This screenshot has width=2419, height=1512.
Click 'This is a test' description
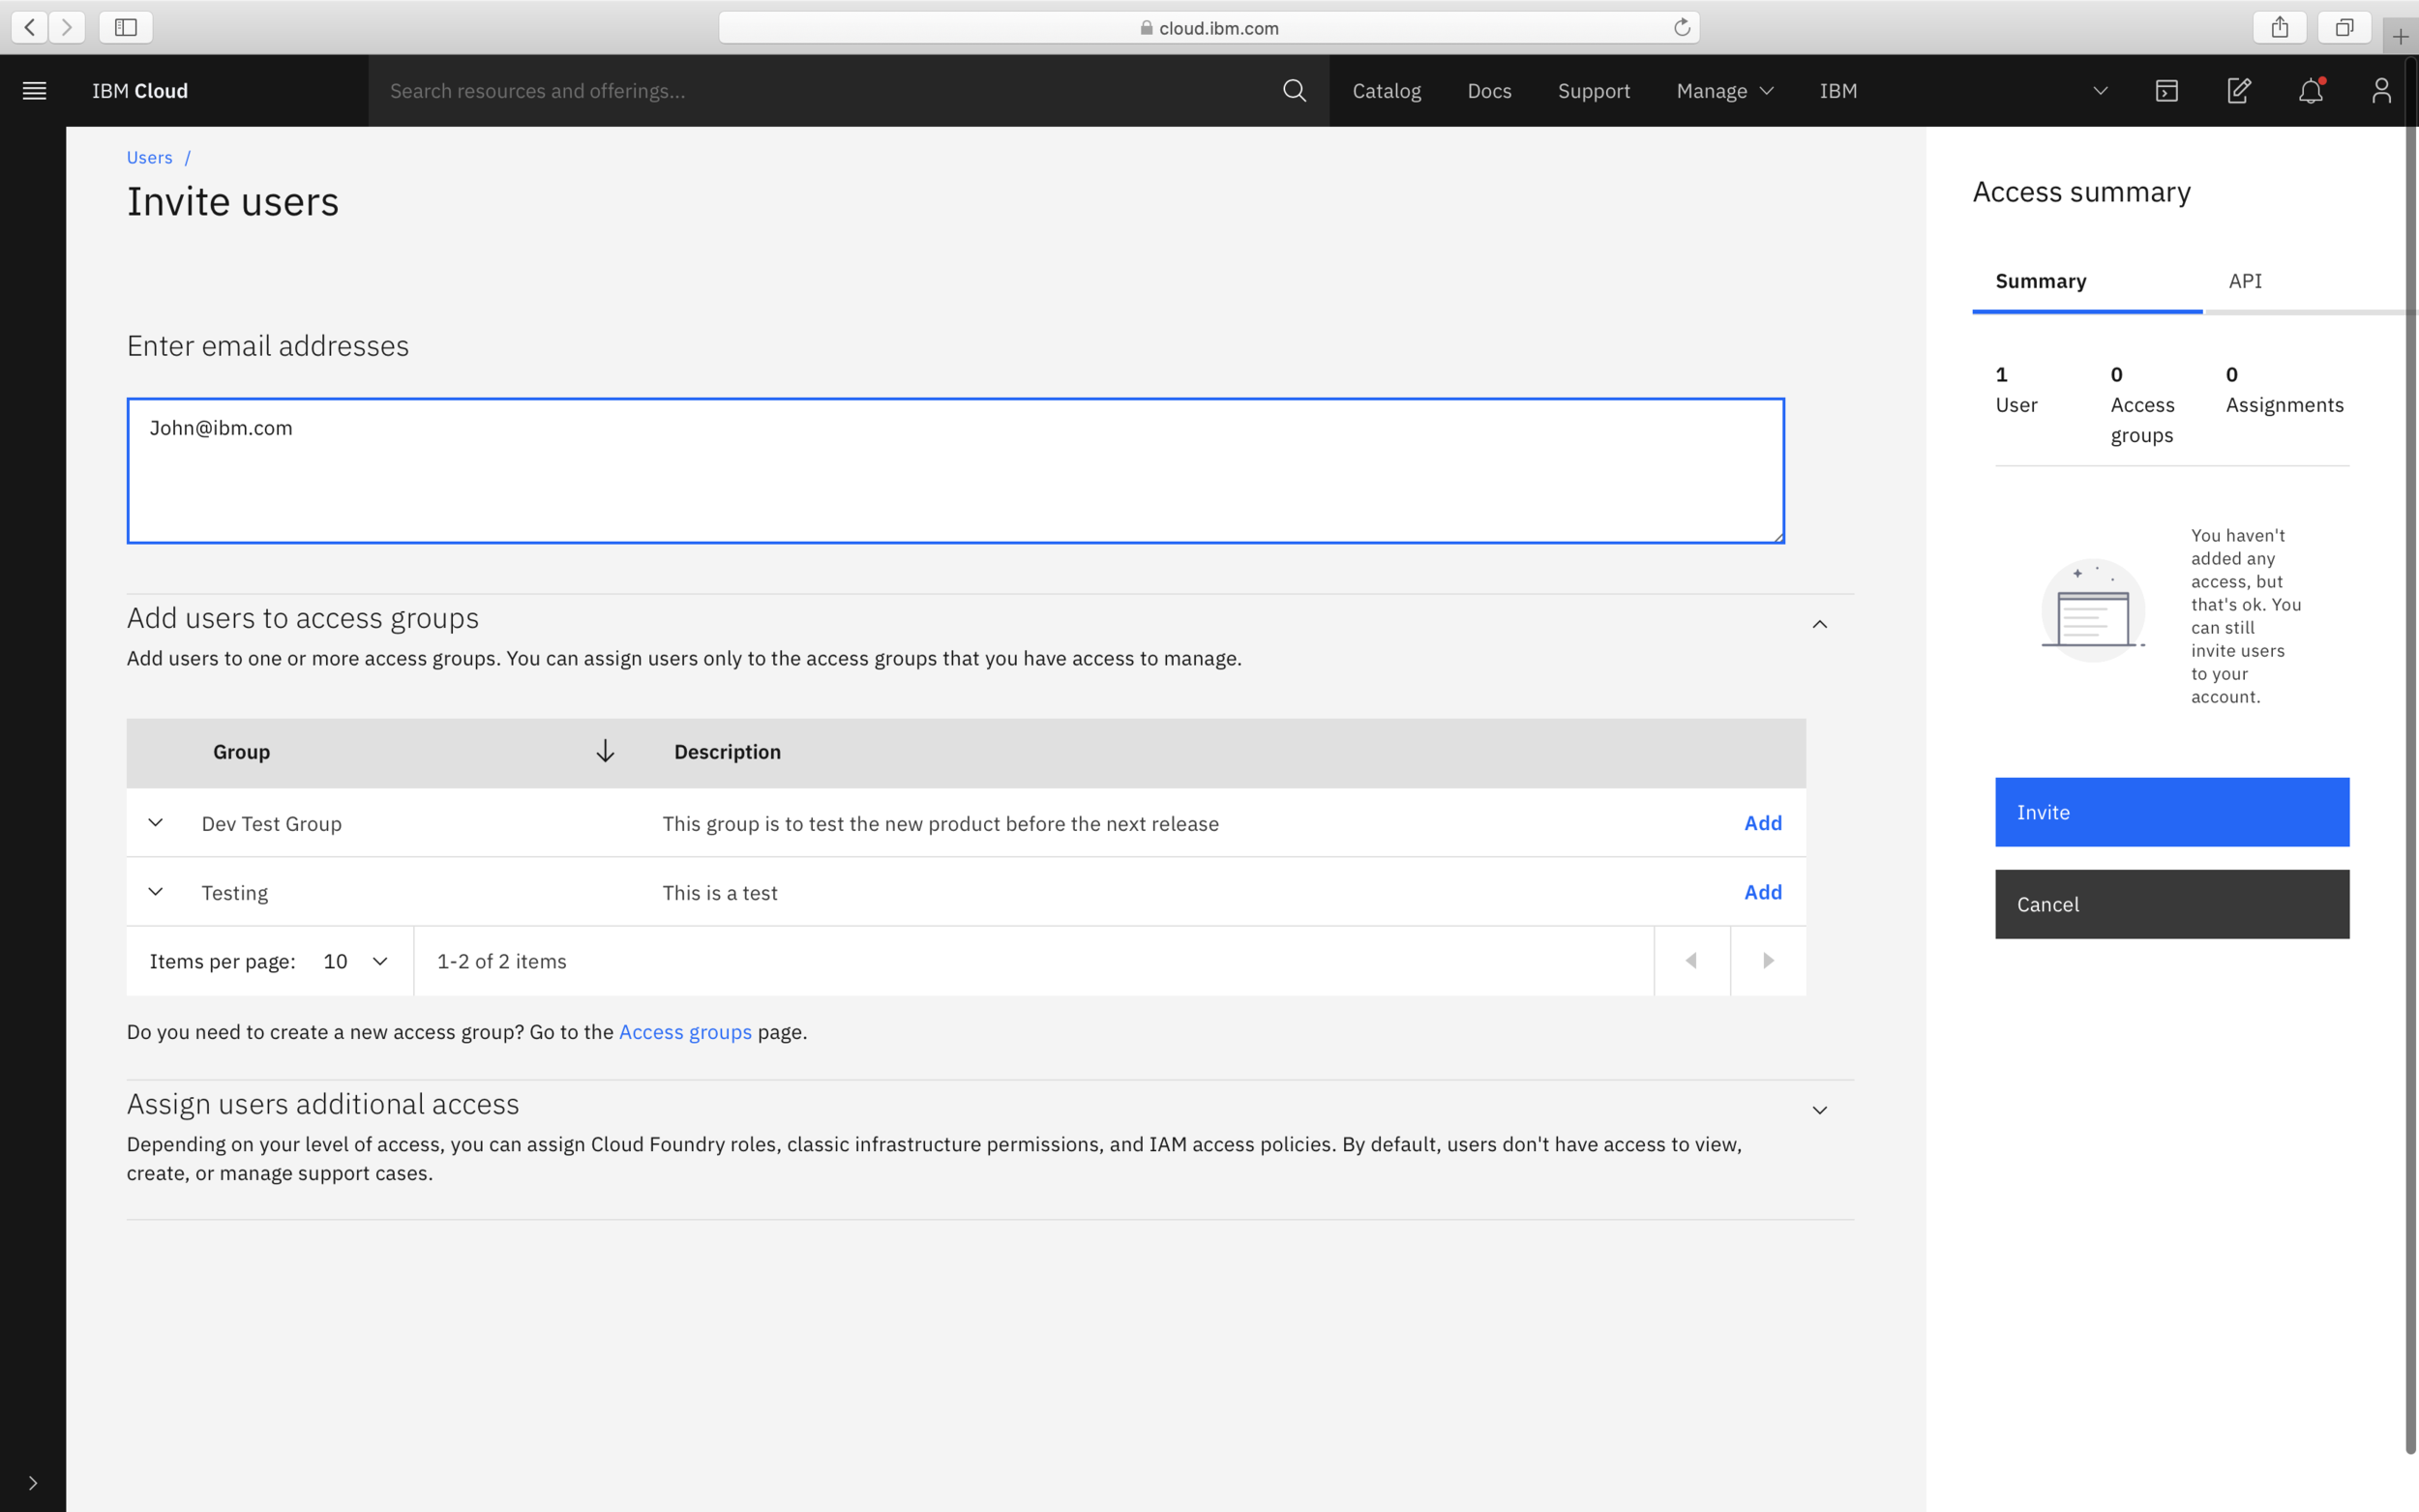pos(719,893)
